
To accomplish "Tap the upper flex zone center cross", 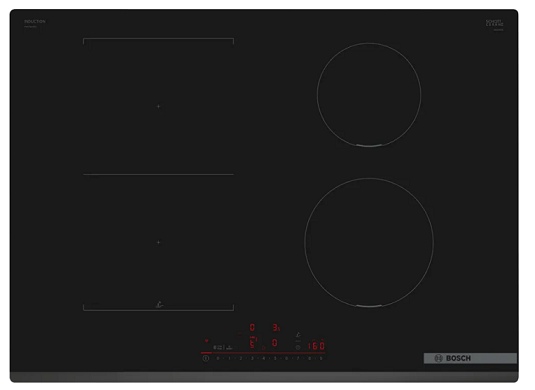I will click(158, 106).
